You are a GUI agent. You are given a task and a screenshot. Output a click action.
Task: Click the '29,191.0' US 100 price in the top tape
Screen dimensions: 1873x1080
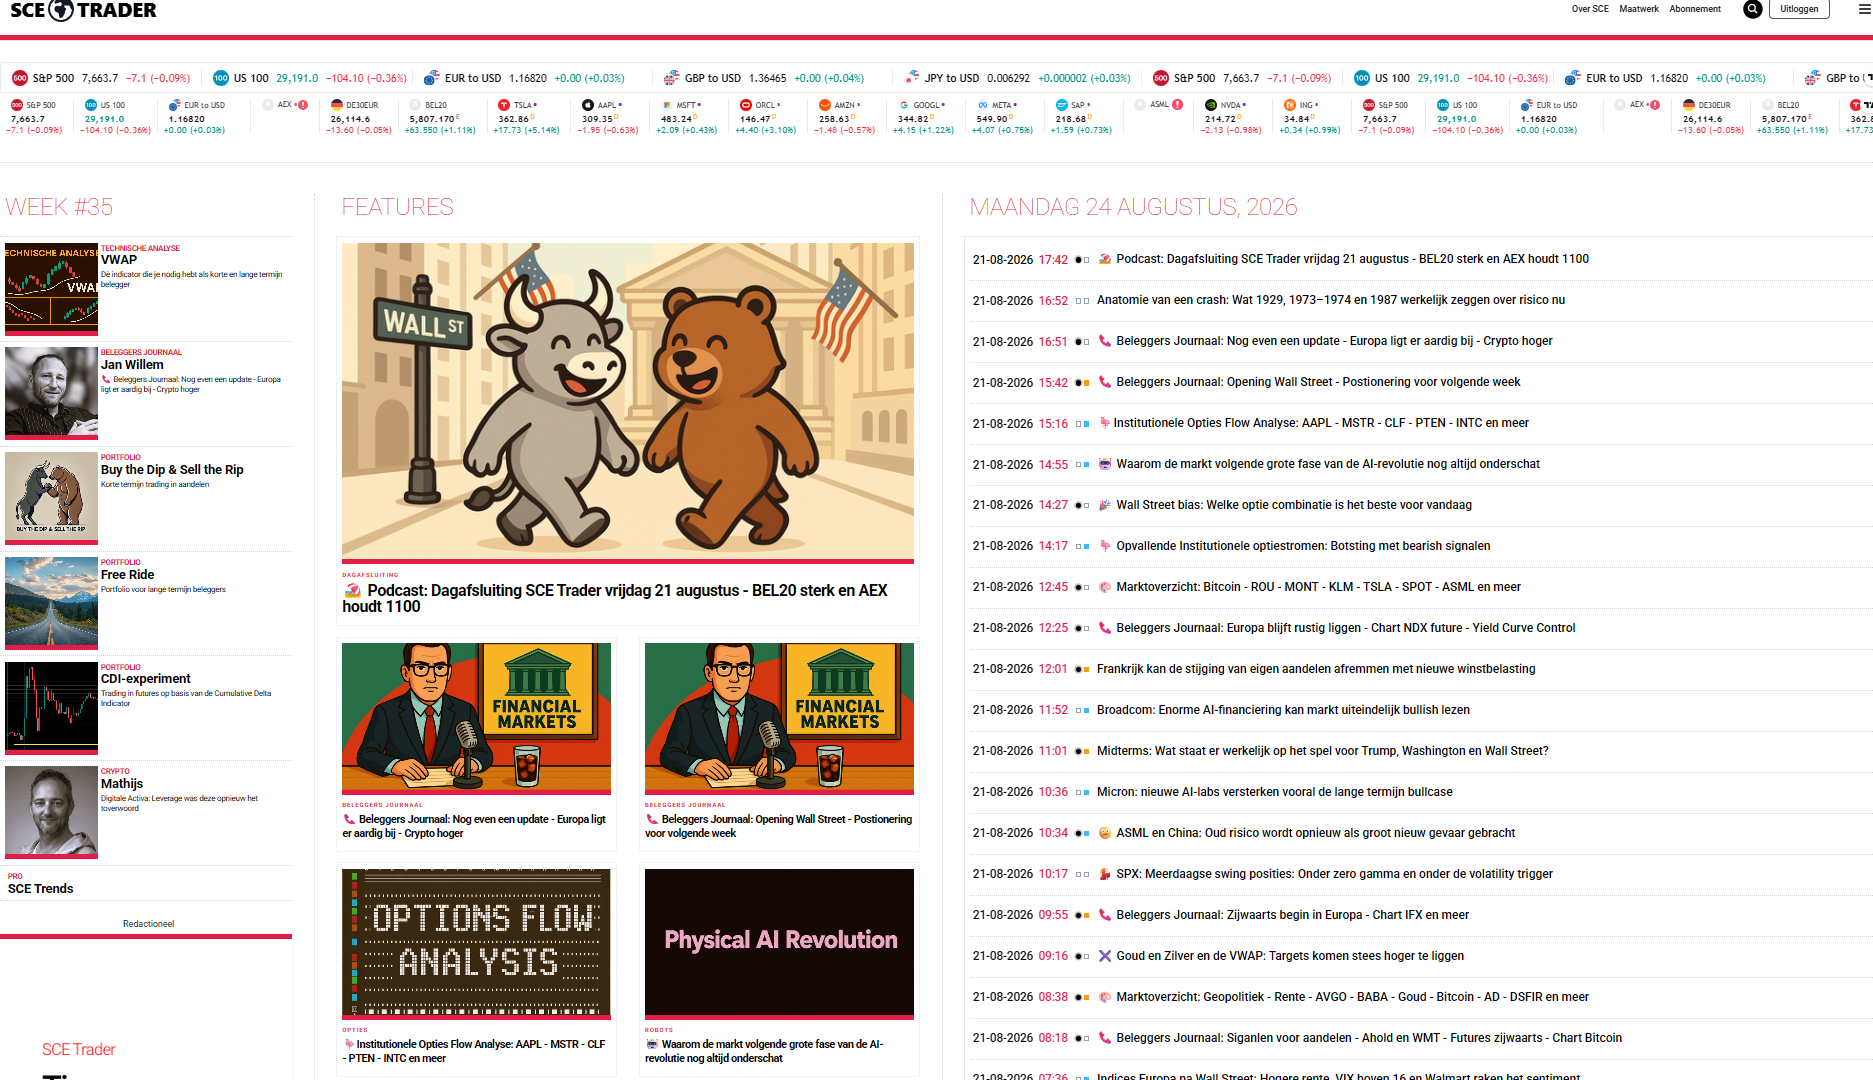(297, 78)
